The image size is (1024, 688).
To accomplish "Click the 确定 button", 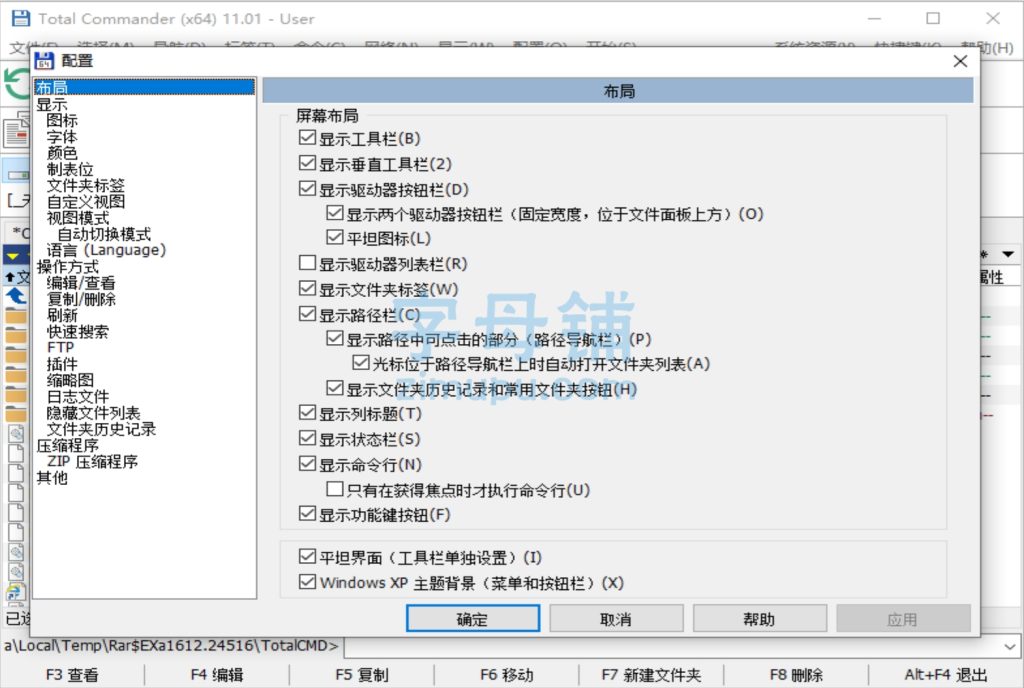I will click(473, 618).
